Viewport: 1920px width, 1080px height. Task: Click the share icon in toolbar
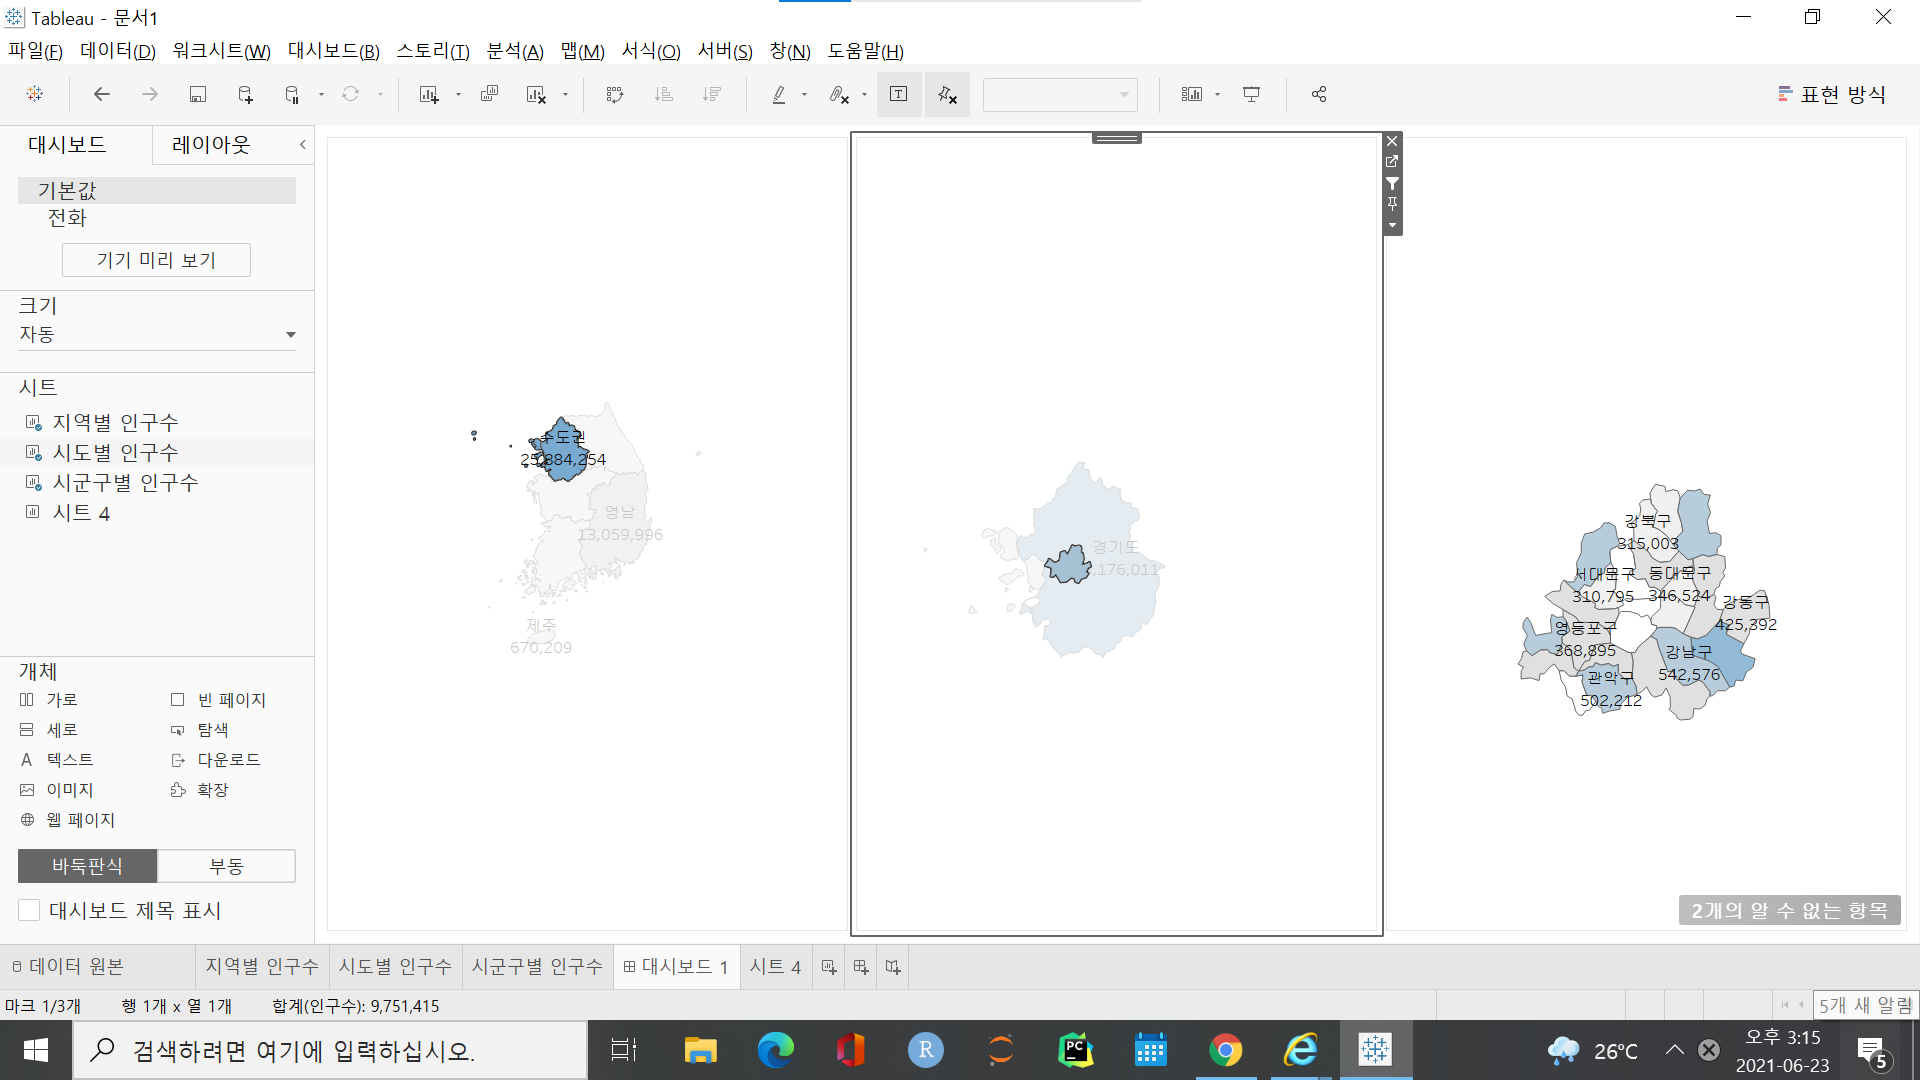(1319, 94)
